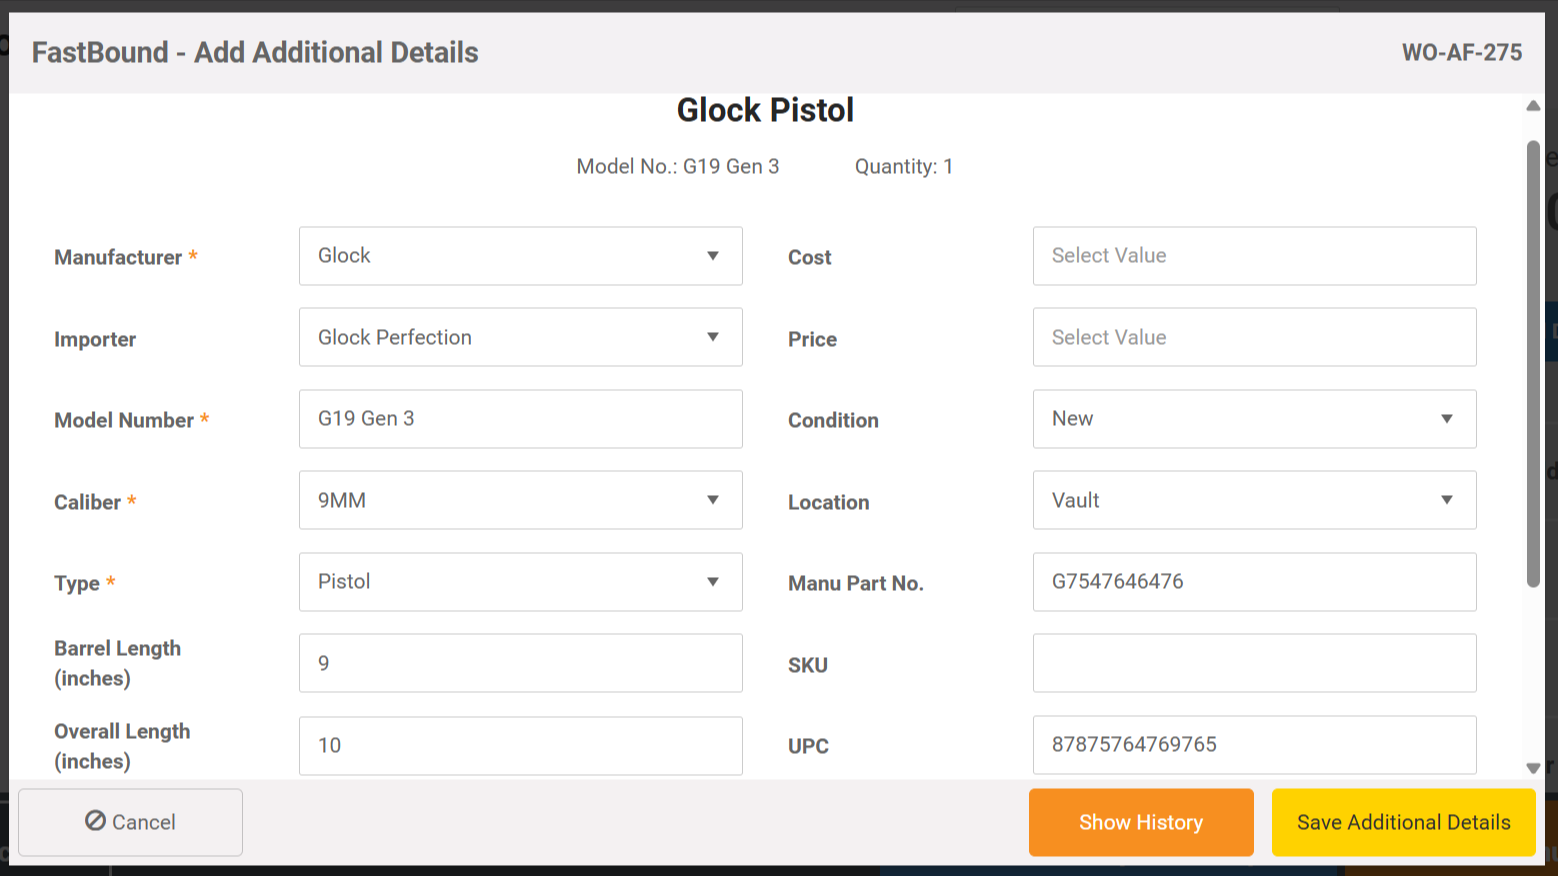Click the Cost input field
Image resolution: width=1558 pixels, height=876 pixels.
click(1254, 256)
